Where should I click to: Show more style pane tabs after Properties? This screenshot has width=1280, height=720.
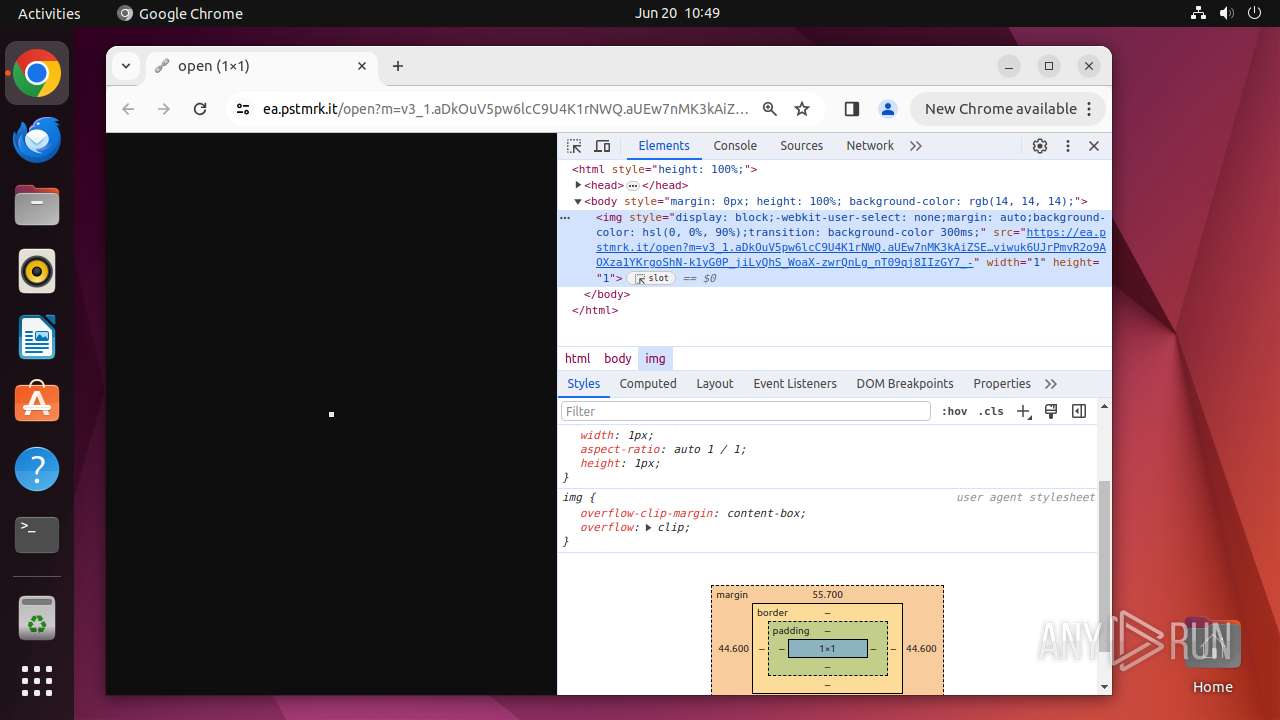point(1051,384)
